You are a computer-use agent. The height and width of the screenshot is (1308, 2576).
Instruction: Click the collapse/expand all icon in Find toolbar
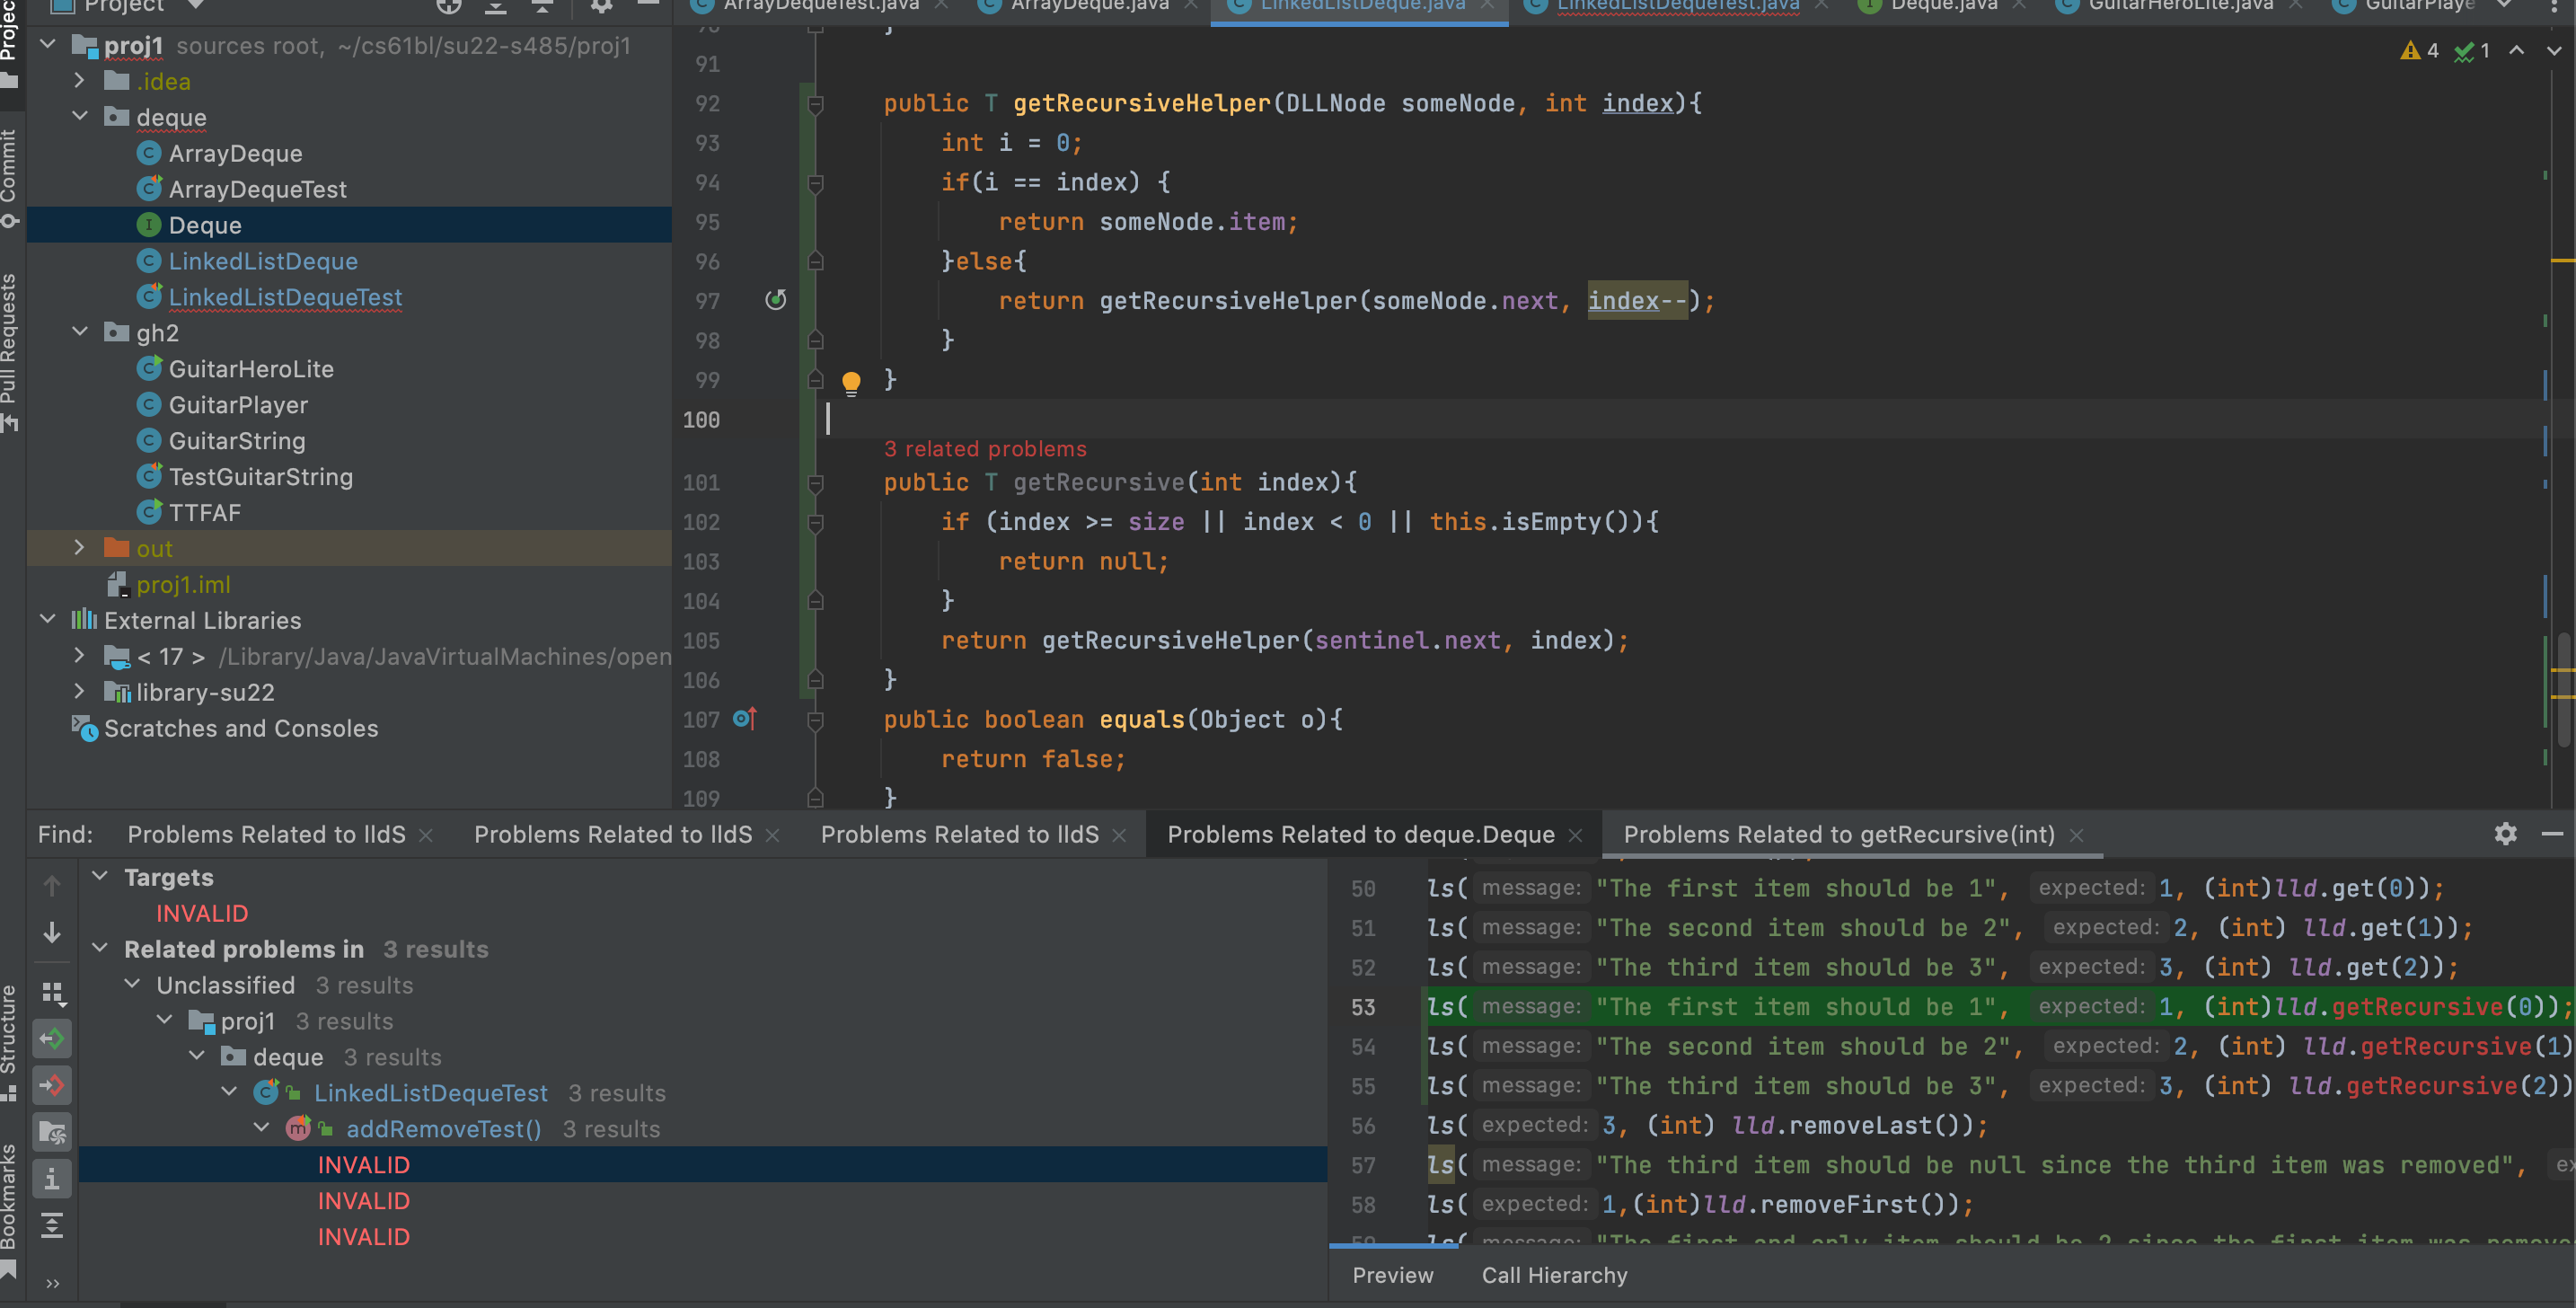tap(52, 1225)
